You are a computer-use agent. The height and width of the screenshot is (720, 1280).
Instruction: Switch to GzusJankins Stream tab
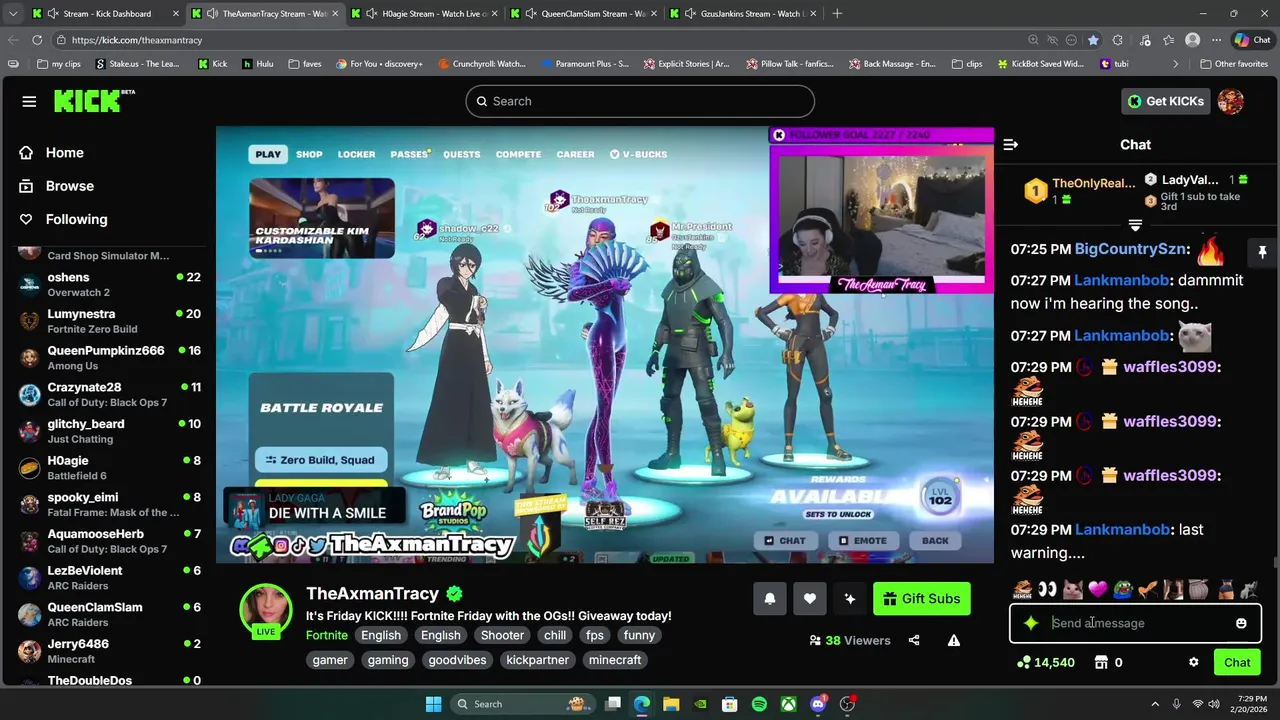click(x=745, y=14)
